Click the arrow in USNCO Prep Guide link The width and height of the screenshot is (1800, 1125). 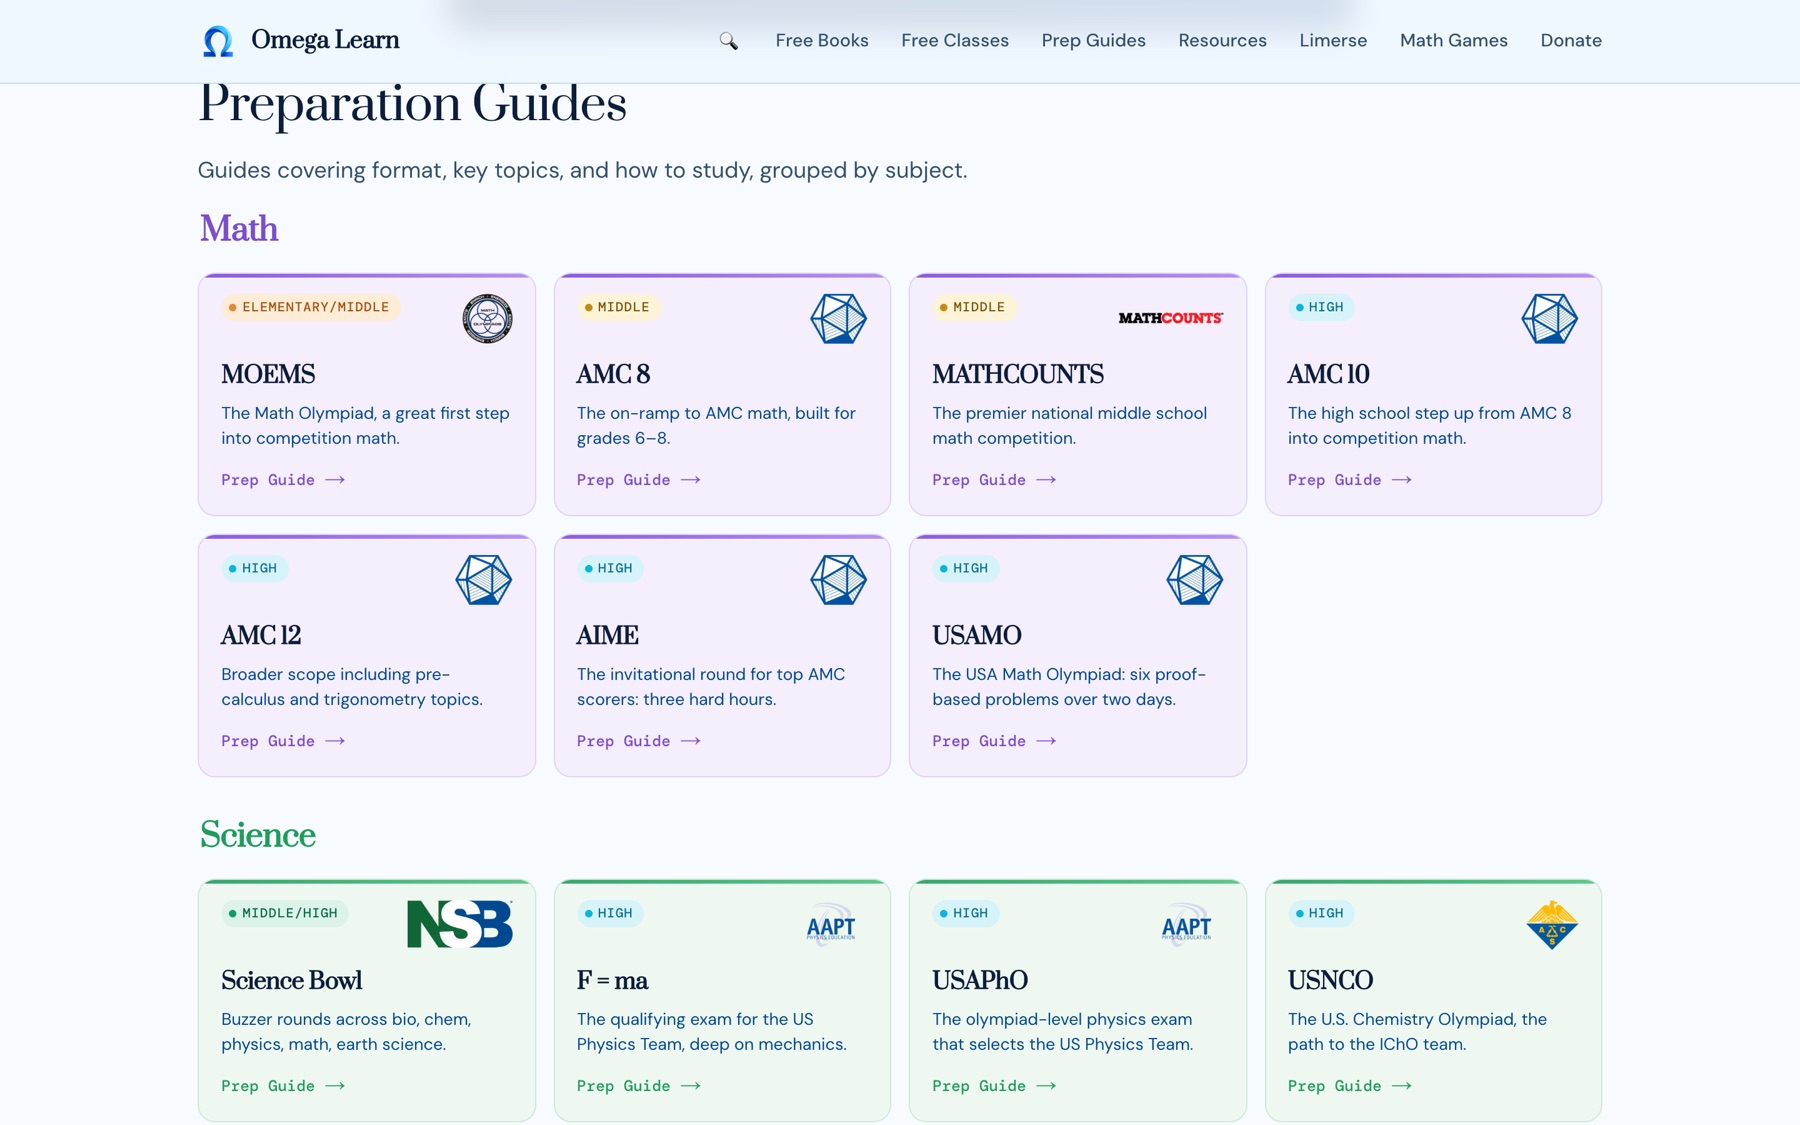(x=1402, y=1086)
